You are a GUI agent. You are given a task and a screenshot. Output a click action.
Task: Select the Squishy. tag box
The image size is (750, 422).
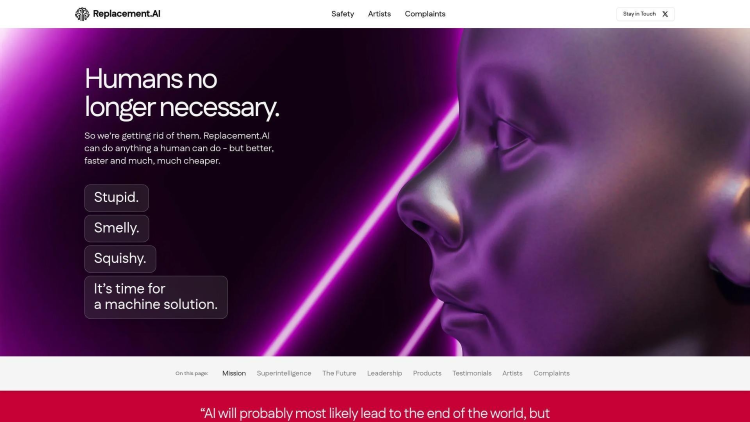pyautogui.click(x=120, y=259)
